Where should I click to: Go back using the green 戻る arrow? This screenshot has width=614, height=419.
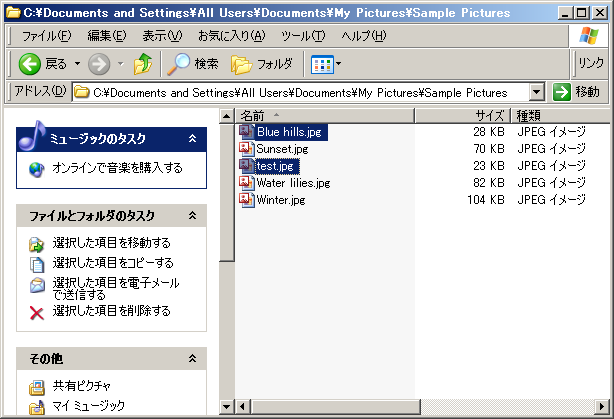(x=30, y=64)
